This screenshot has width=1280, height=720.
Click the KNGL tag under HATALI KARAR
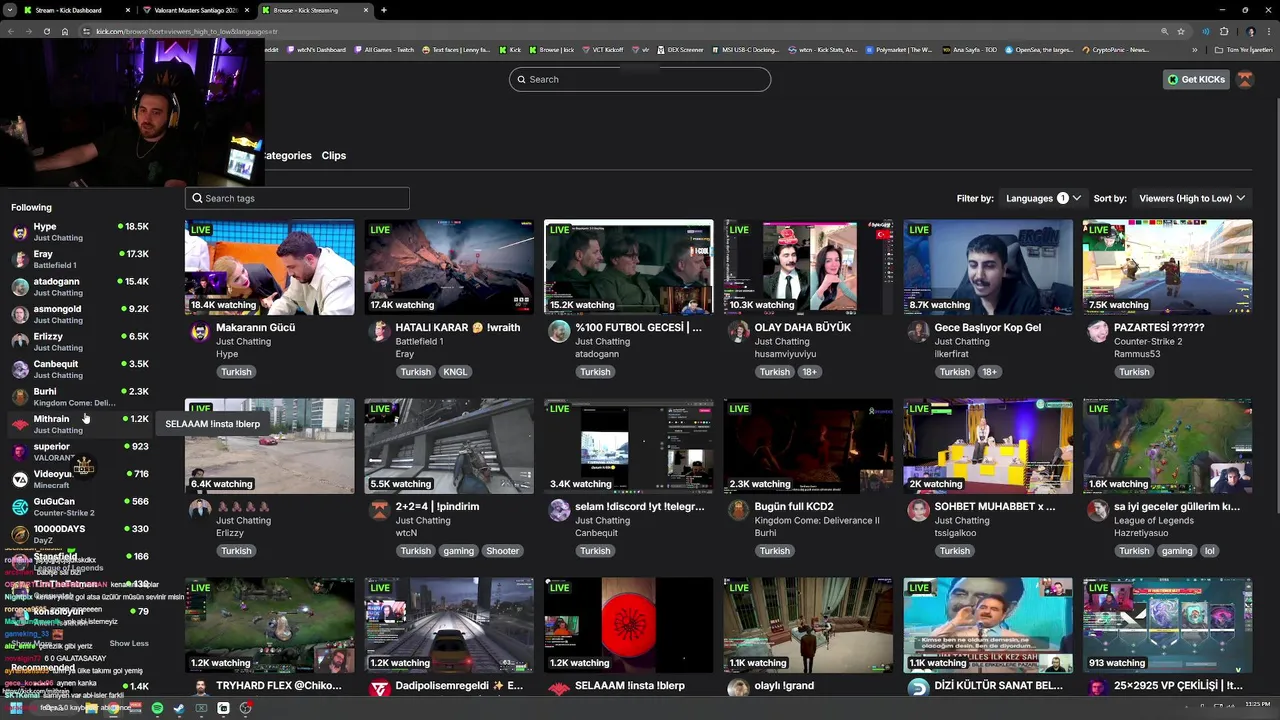click(x=455, y=372)
